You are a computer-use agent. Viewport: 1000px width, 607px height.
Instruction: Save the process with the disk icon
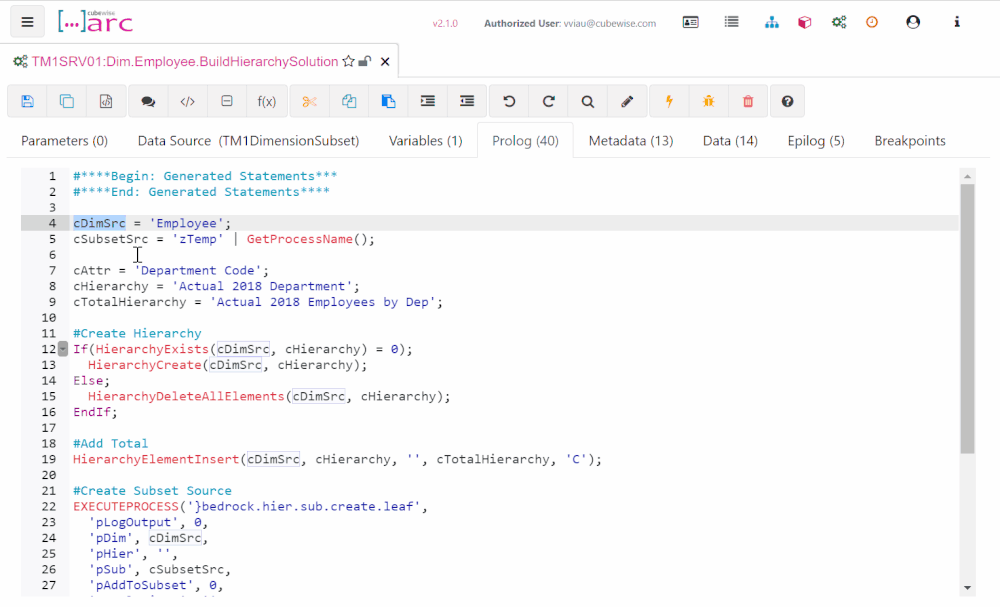27,100
